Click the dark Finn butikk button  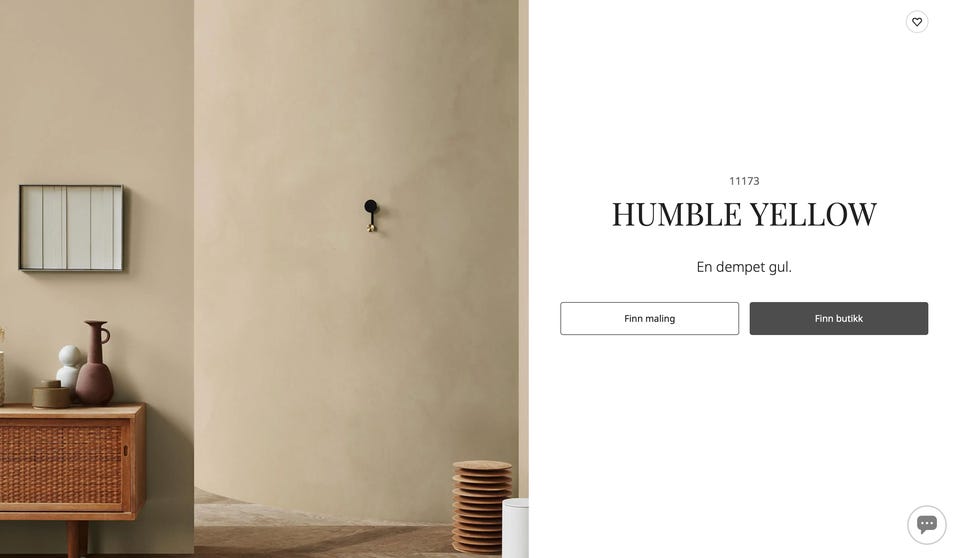838,319
